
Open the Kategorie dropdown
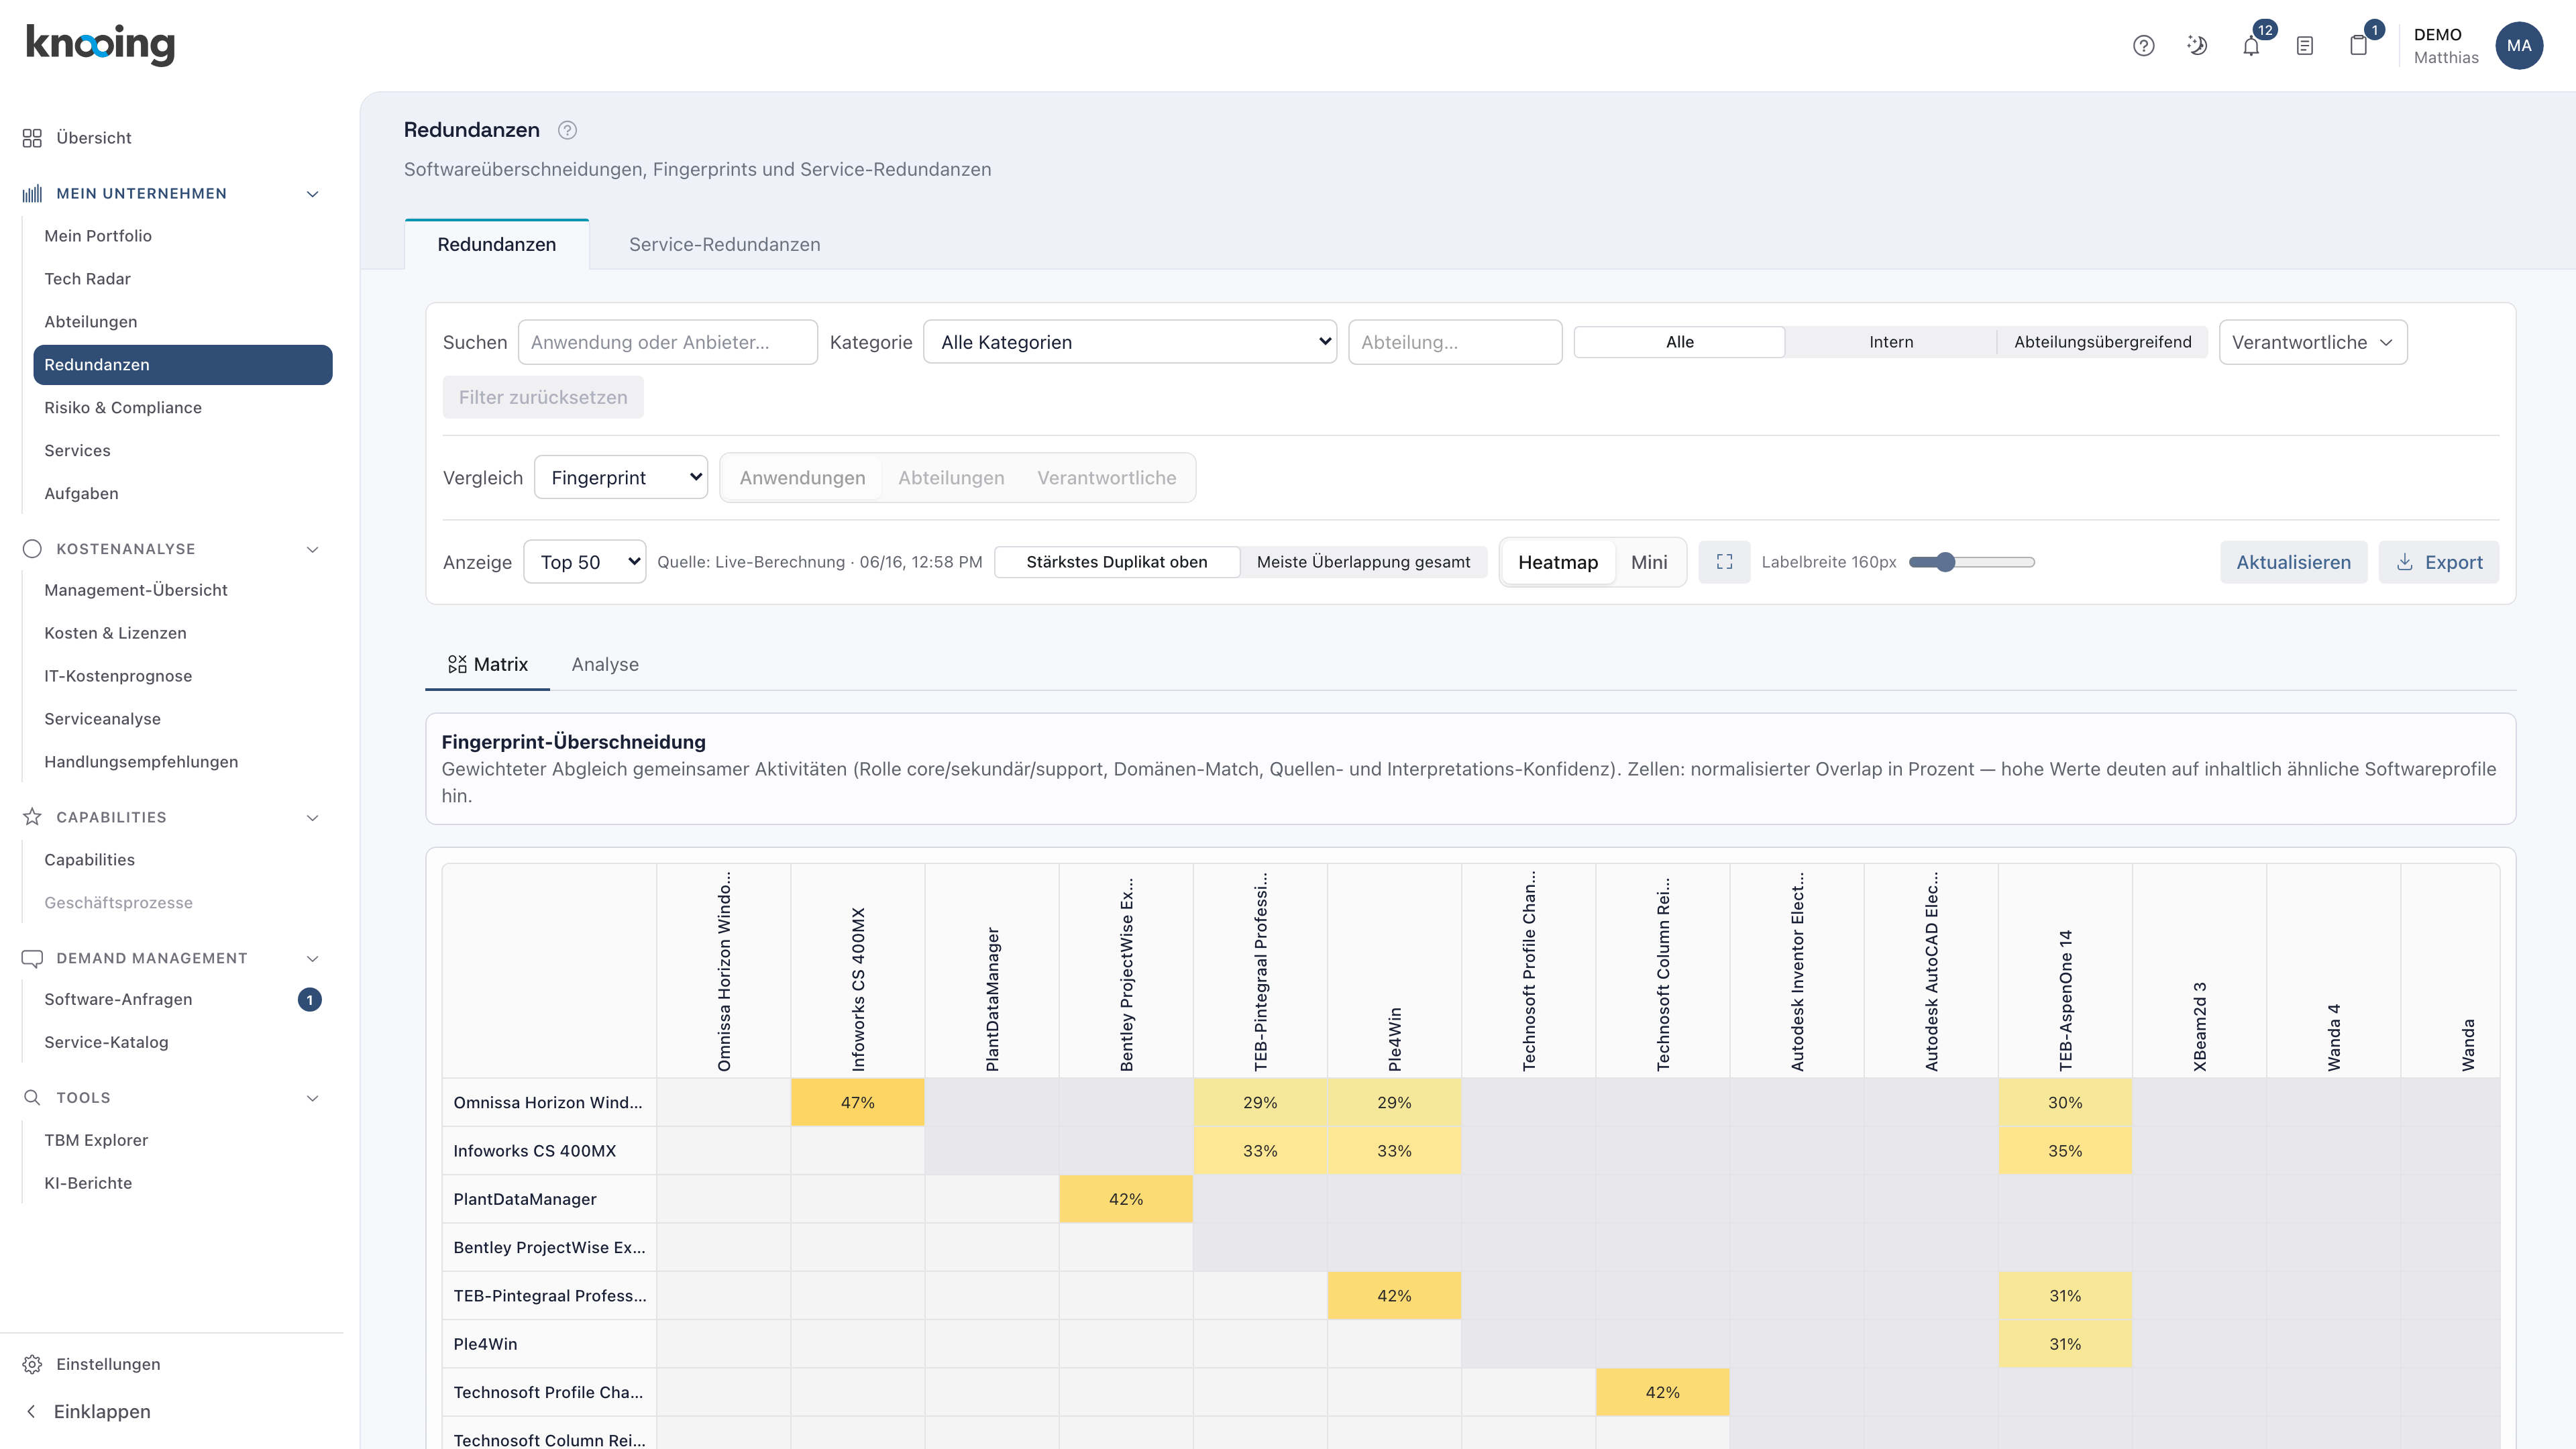[x=1130, y=342]
